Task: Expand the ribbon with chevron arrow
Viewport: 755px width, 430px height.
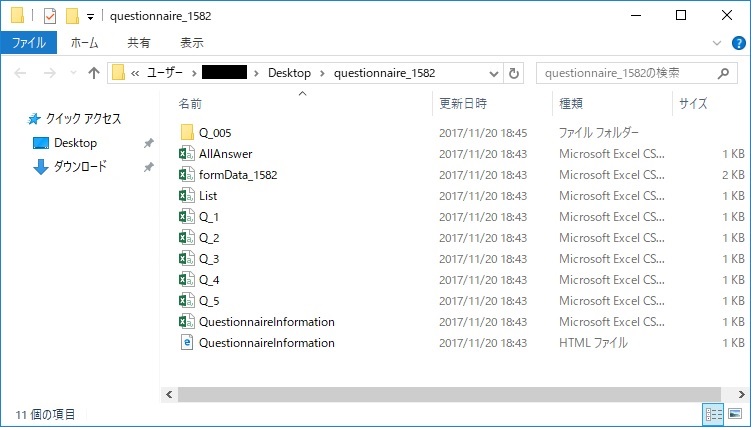Action: coord(717,43)
